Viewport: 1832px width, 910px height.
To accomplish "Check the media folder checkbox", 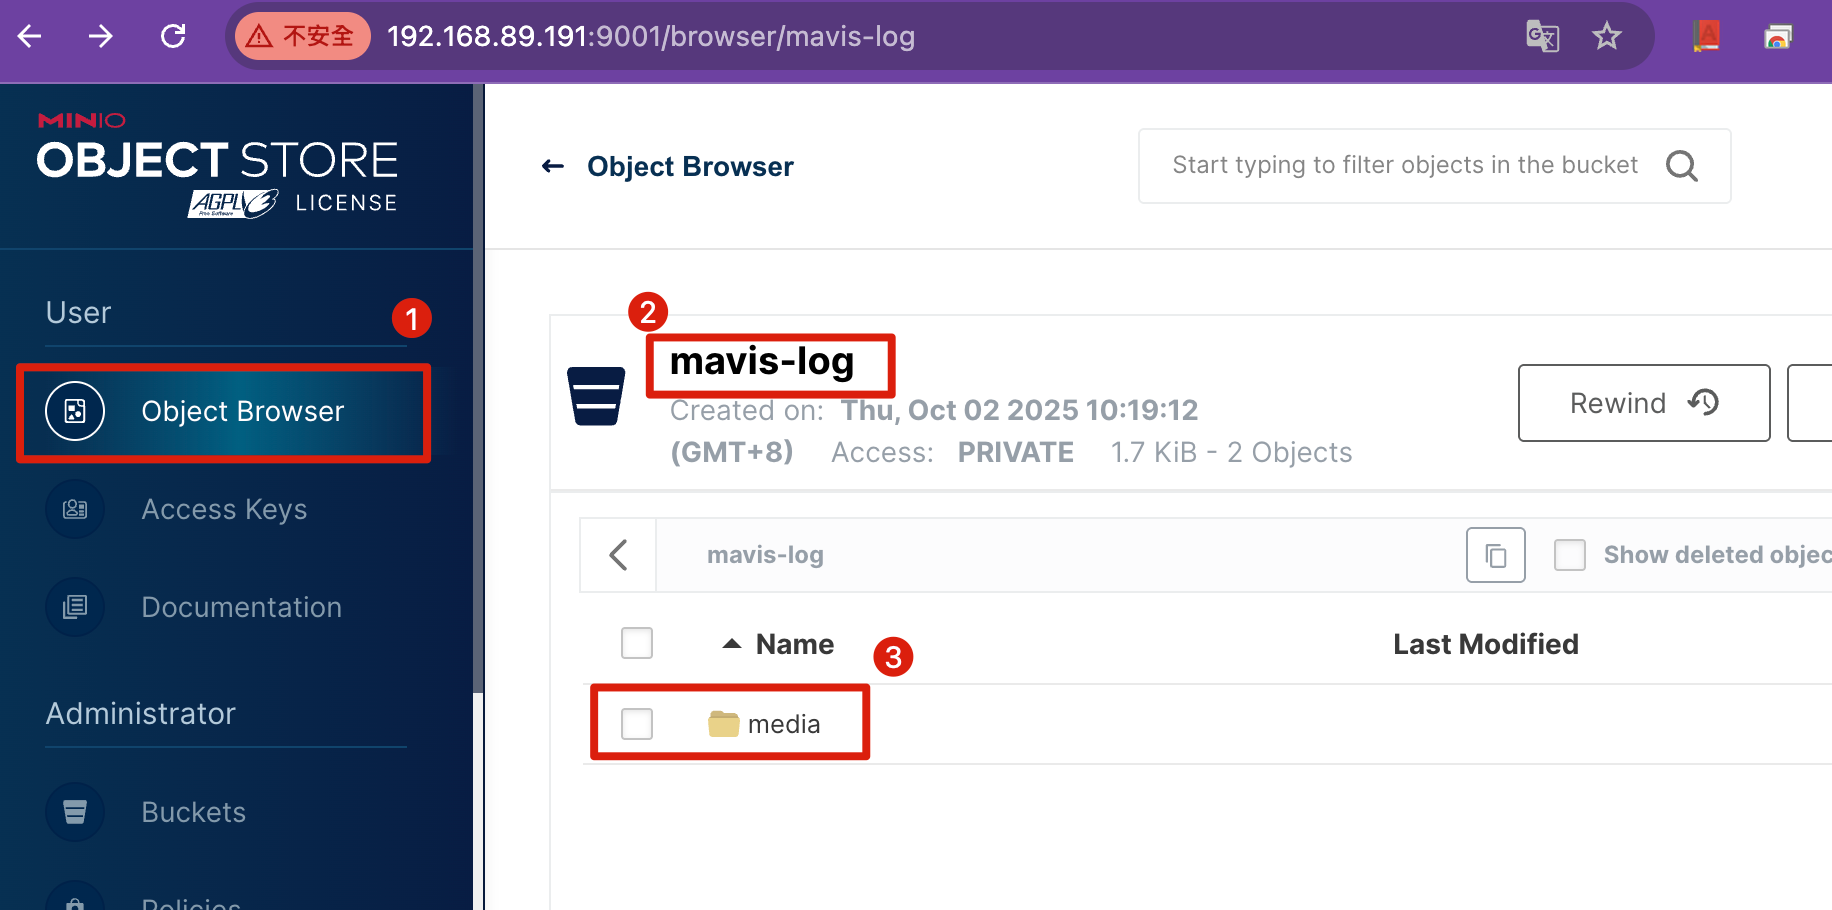I will pos(637,724).
